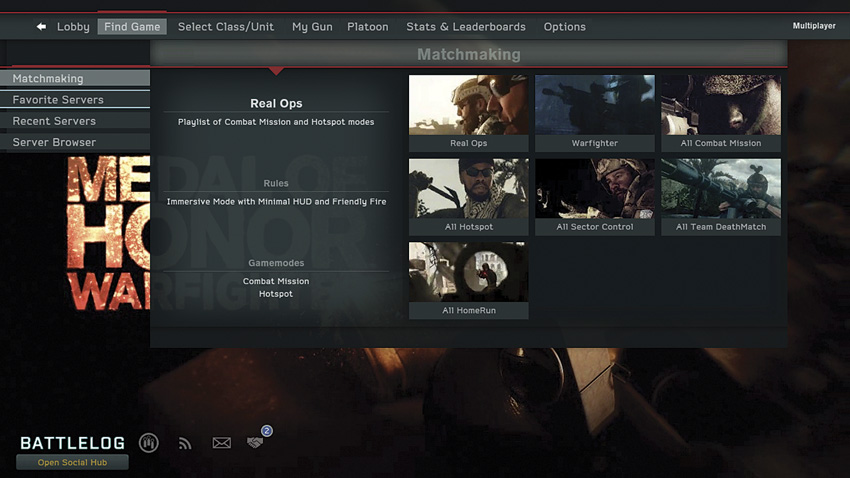Choose the All HomeRun playlist
This screenshot has height=478, width=850.
click(468, 280)
